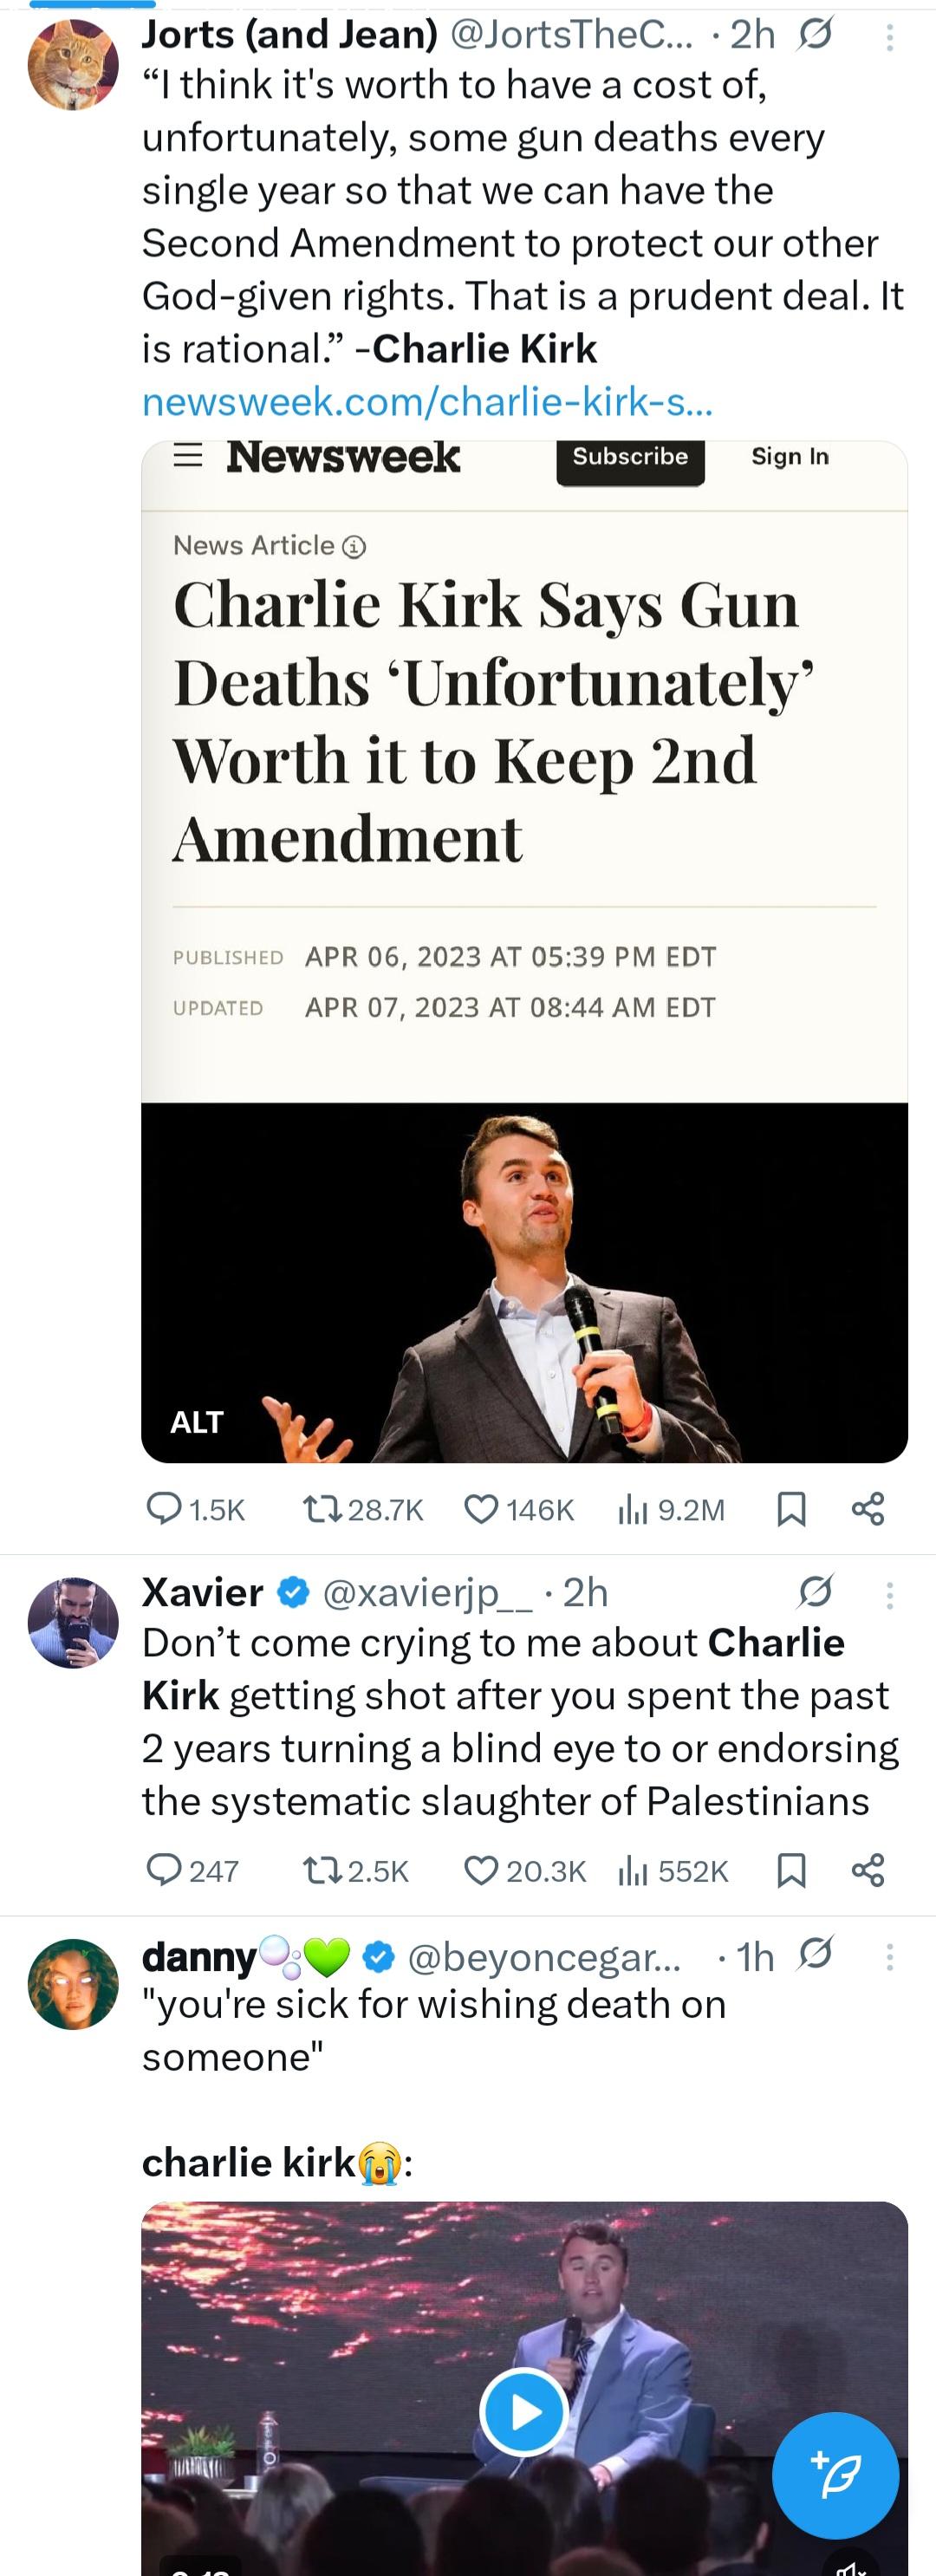Screen dimensions: 936x2576
Task: Bookmark the Jorts tweet
Action: [x=791, y=1508]
